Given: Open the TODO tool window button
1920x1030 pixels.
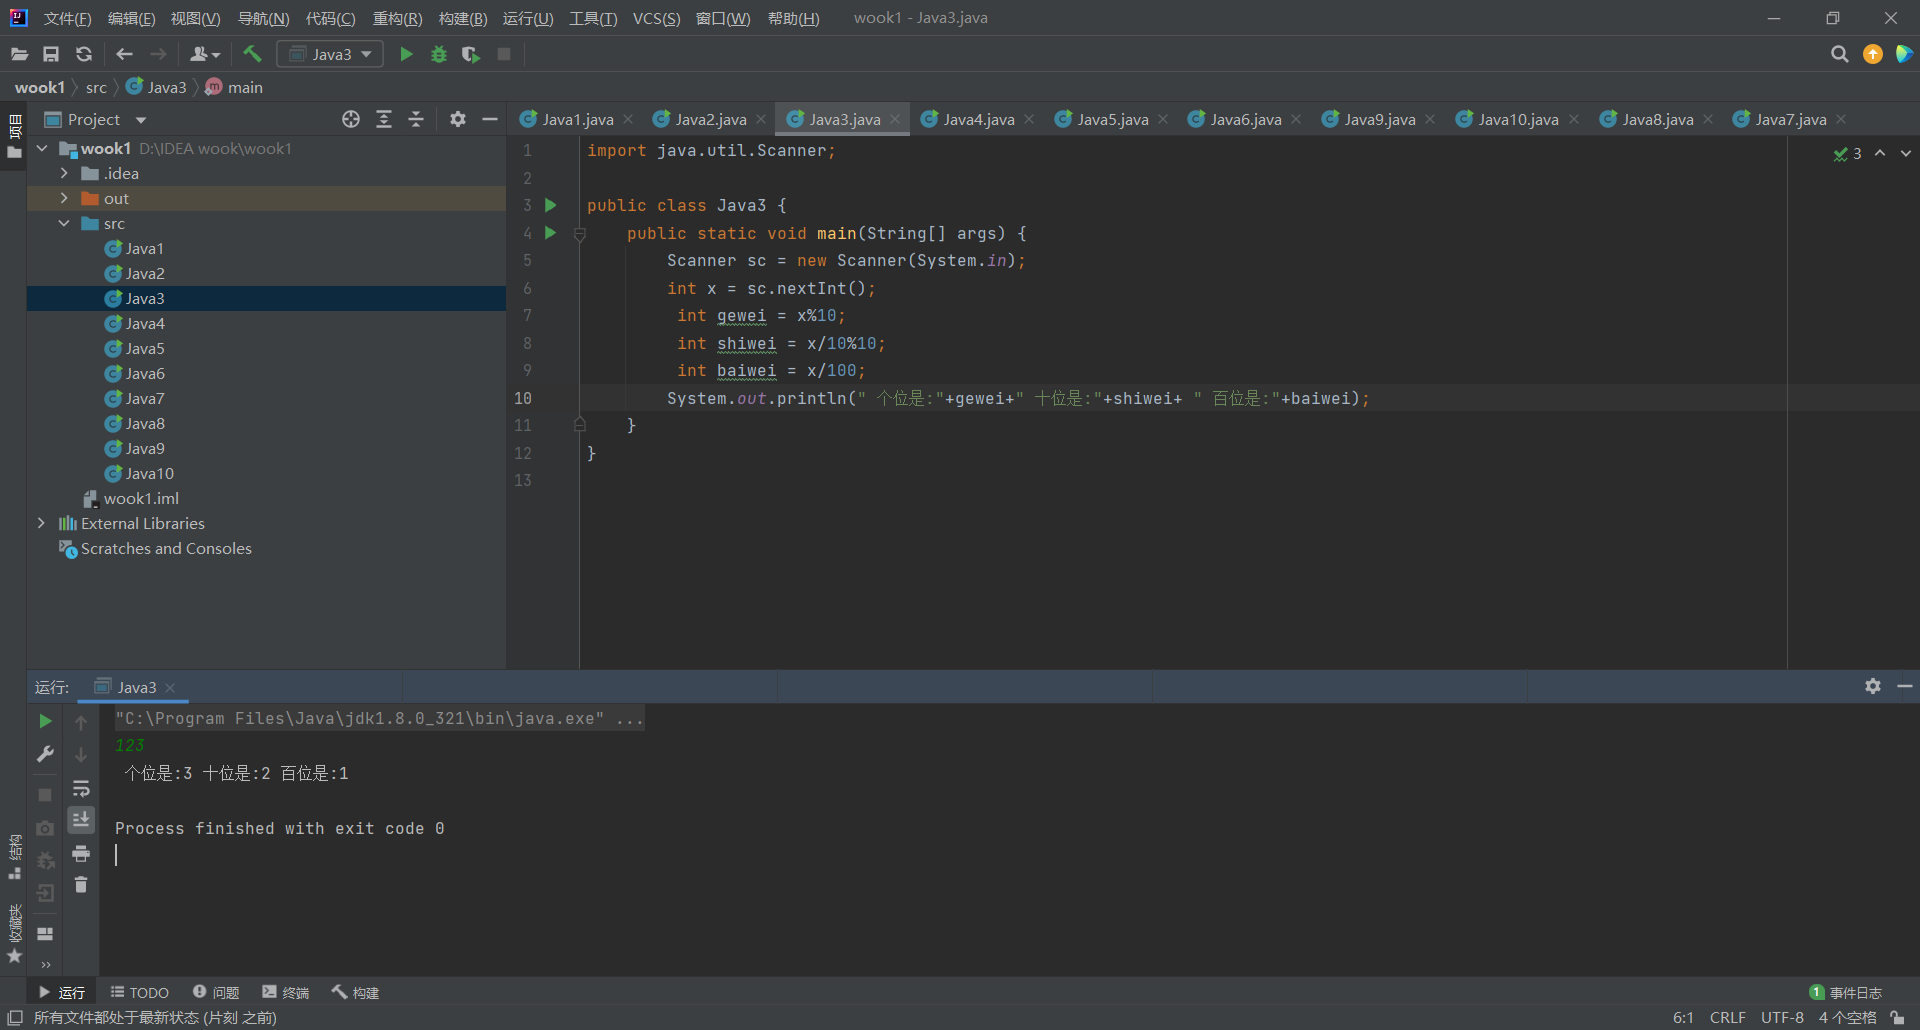Looking at the screenshot, I should tap(139, 992).
